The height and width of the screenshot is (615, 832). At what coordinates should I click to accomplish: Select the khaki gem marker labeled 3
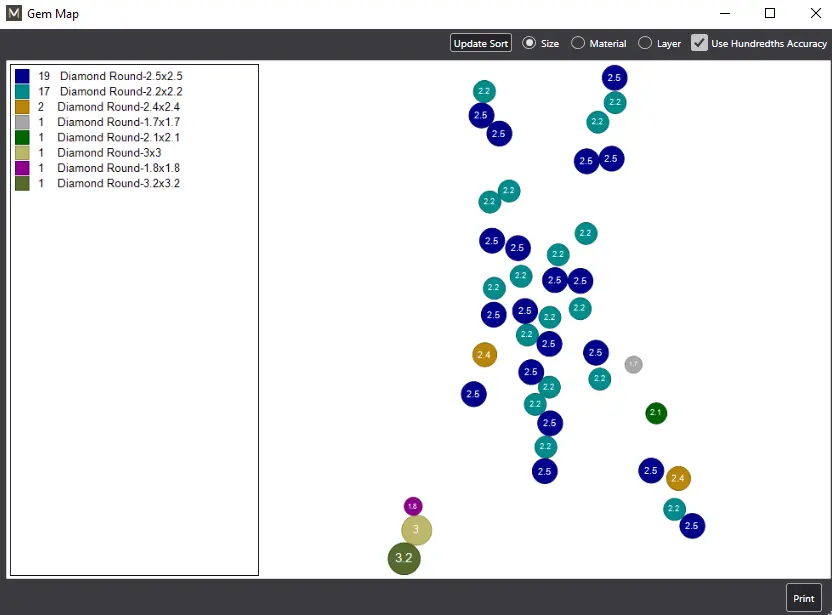pos(416,530)
